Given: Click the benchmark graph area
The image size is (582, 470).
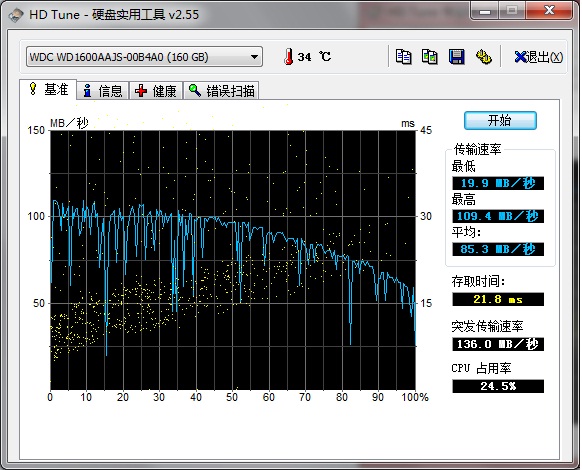Looking at the screenshot, I should (x=233, y=260).
